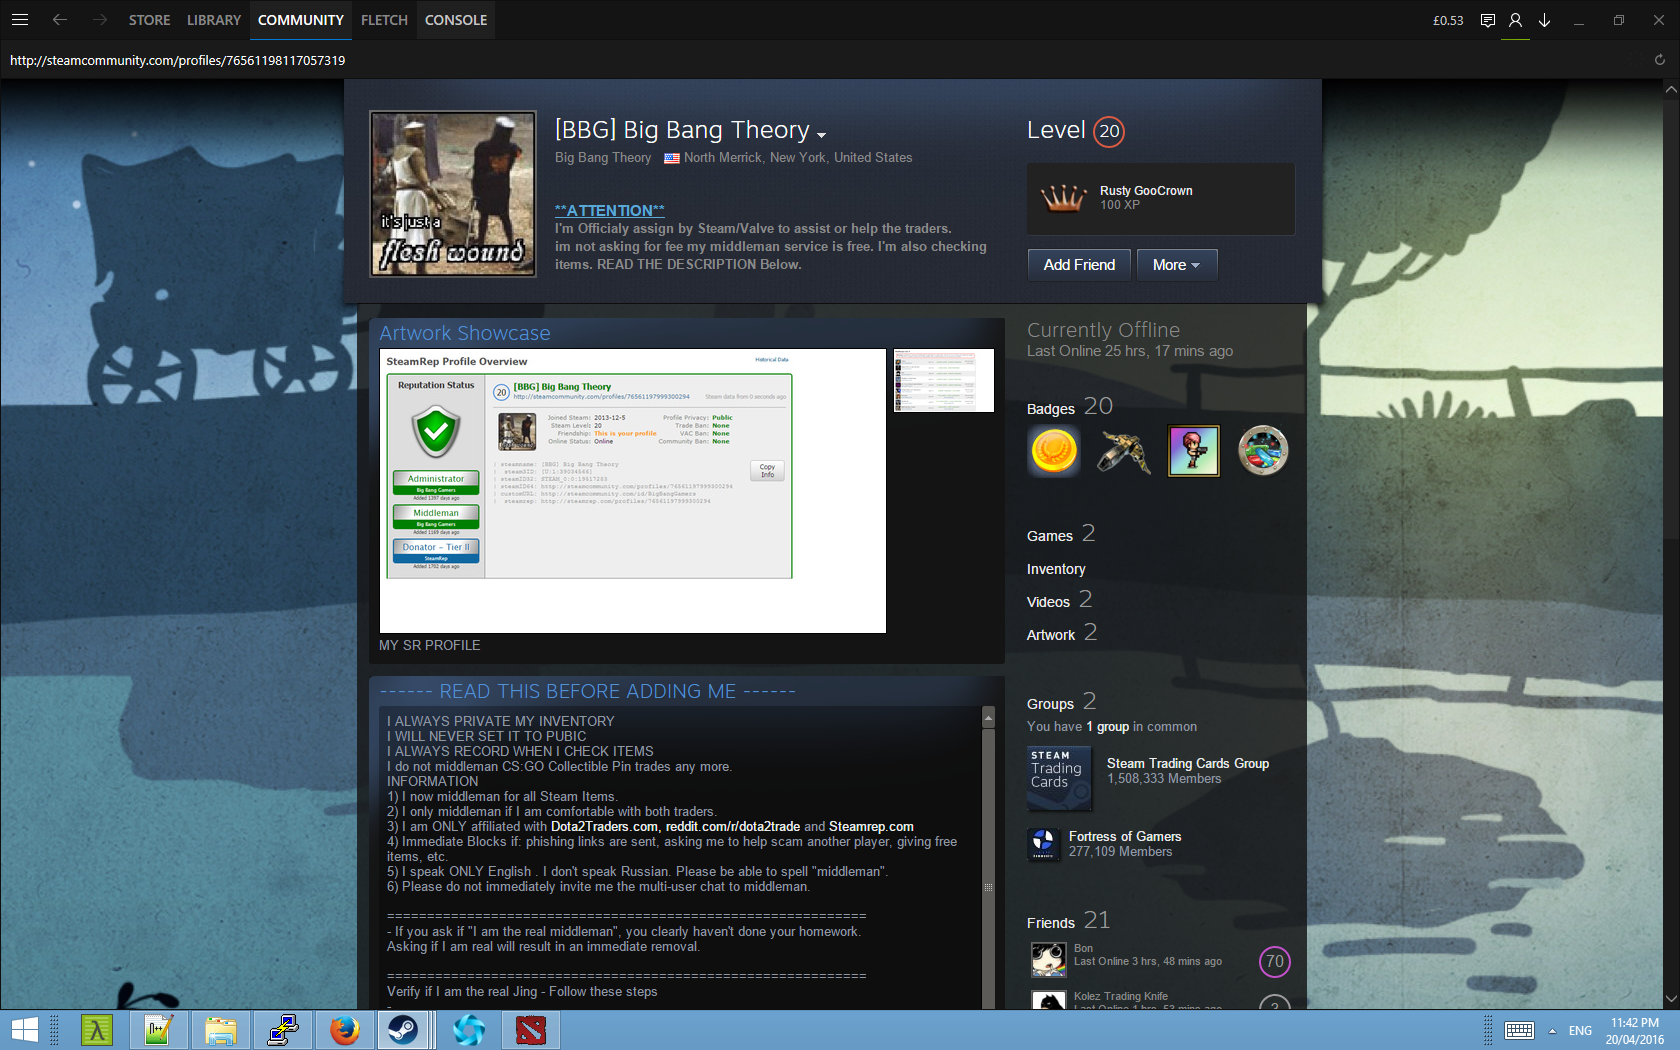Click the profile URL address field

[178, 60]
